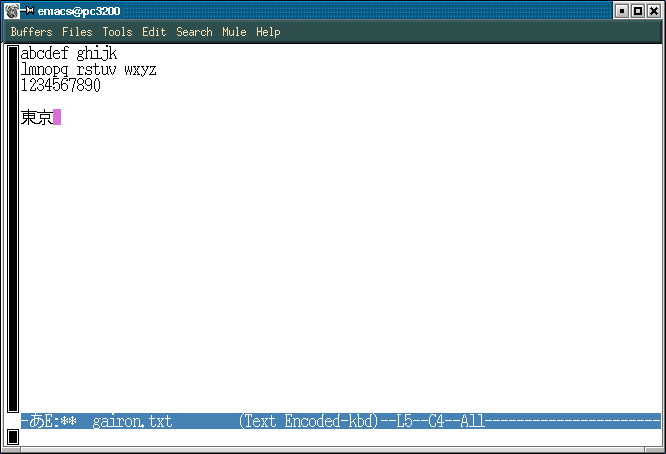Close the emacs window
Image resolution: width=666 pixels, height=454 pixels.
click(x=654, y=11)
